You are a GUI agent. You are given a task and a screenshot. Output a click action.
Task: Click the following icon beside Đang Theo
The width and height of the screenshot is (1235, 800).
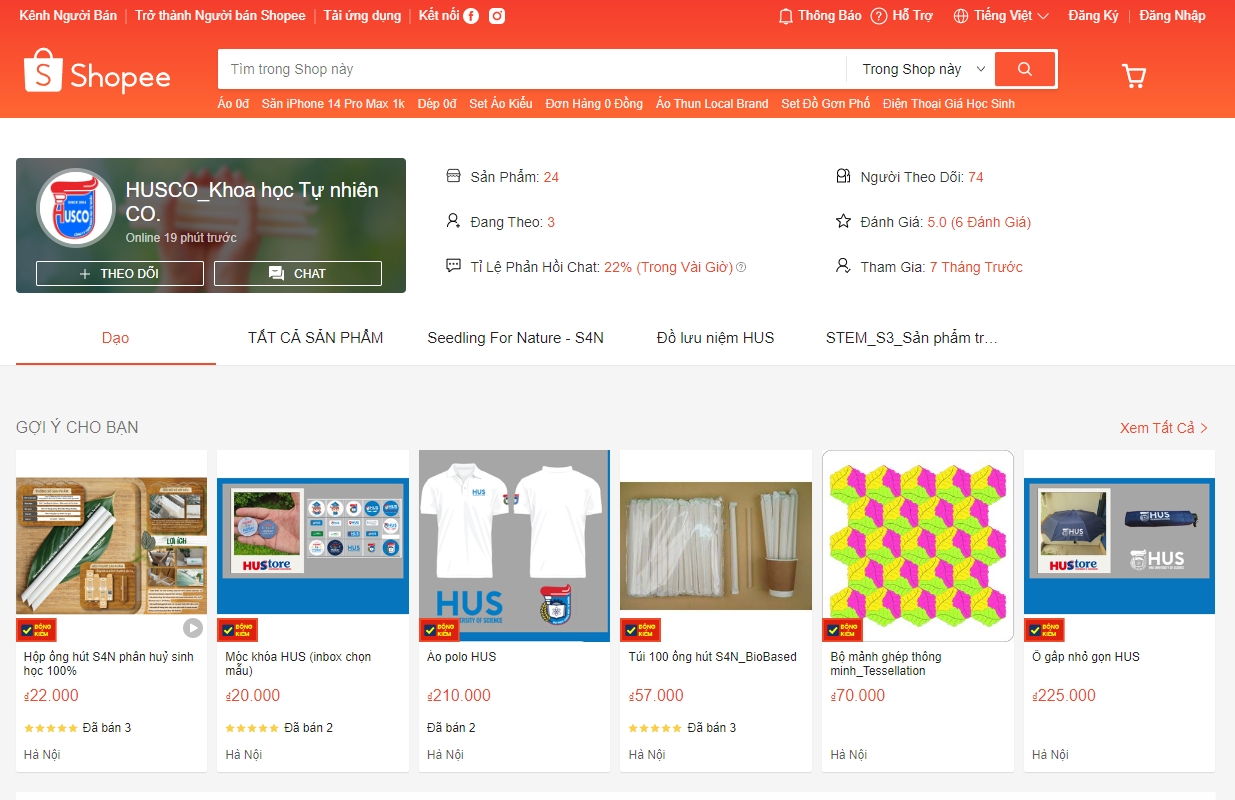(453, 222)
